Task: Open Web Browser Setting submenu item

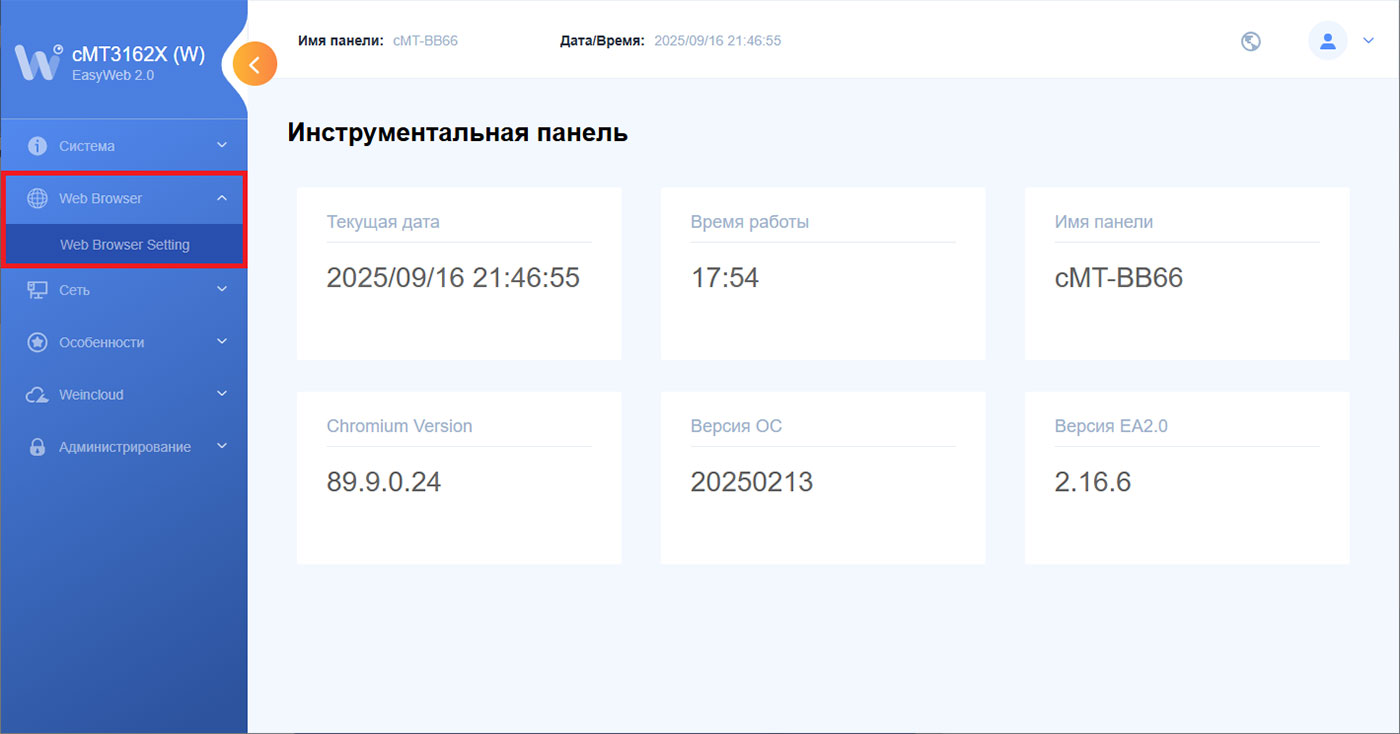Action: pos(125,245)
